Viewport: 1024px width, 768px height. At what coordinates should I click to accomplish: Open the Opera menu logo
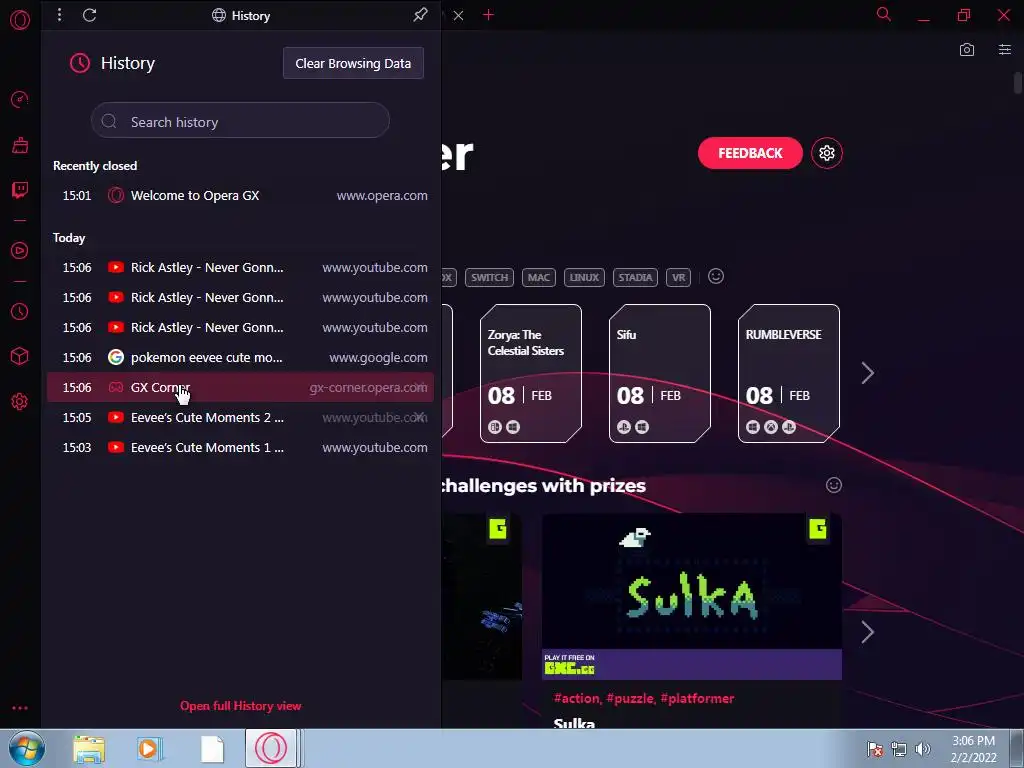(20, 20)
